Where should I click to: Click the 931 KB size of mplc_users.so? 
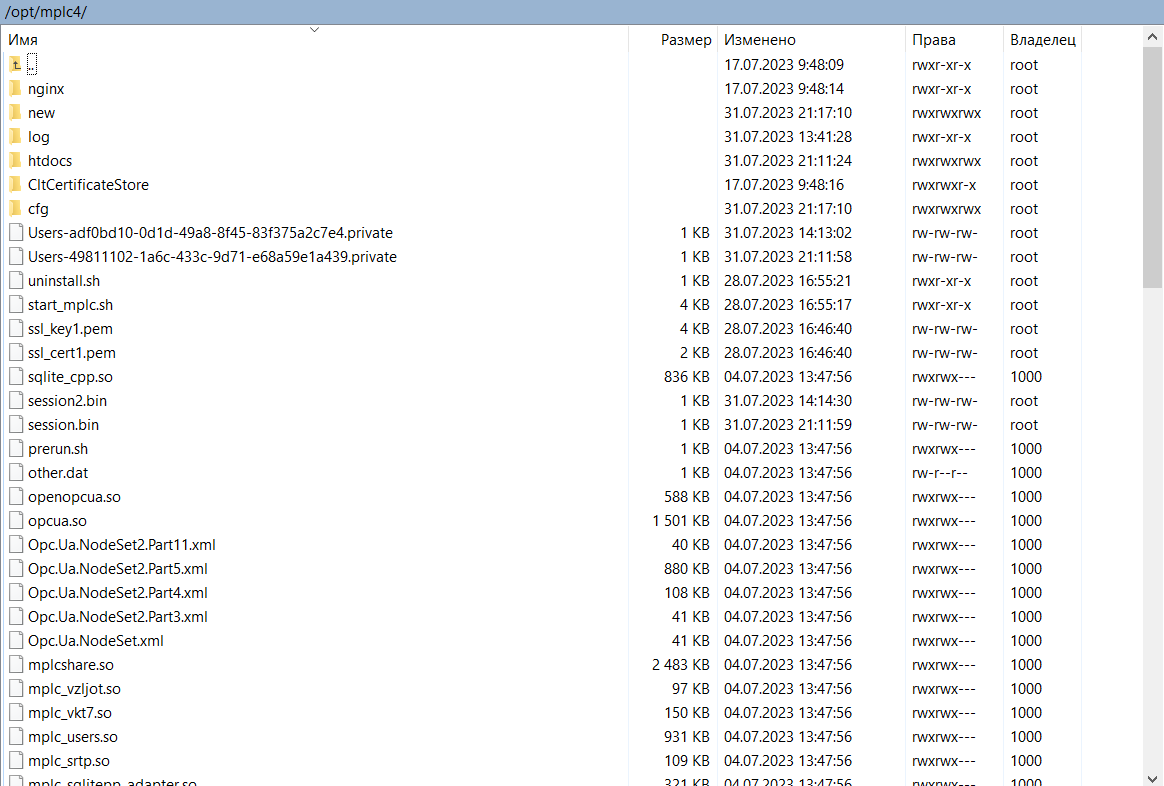point(687,737)
